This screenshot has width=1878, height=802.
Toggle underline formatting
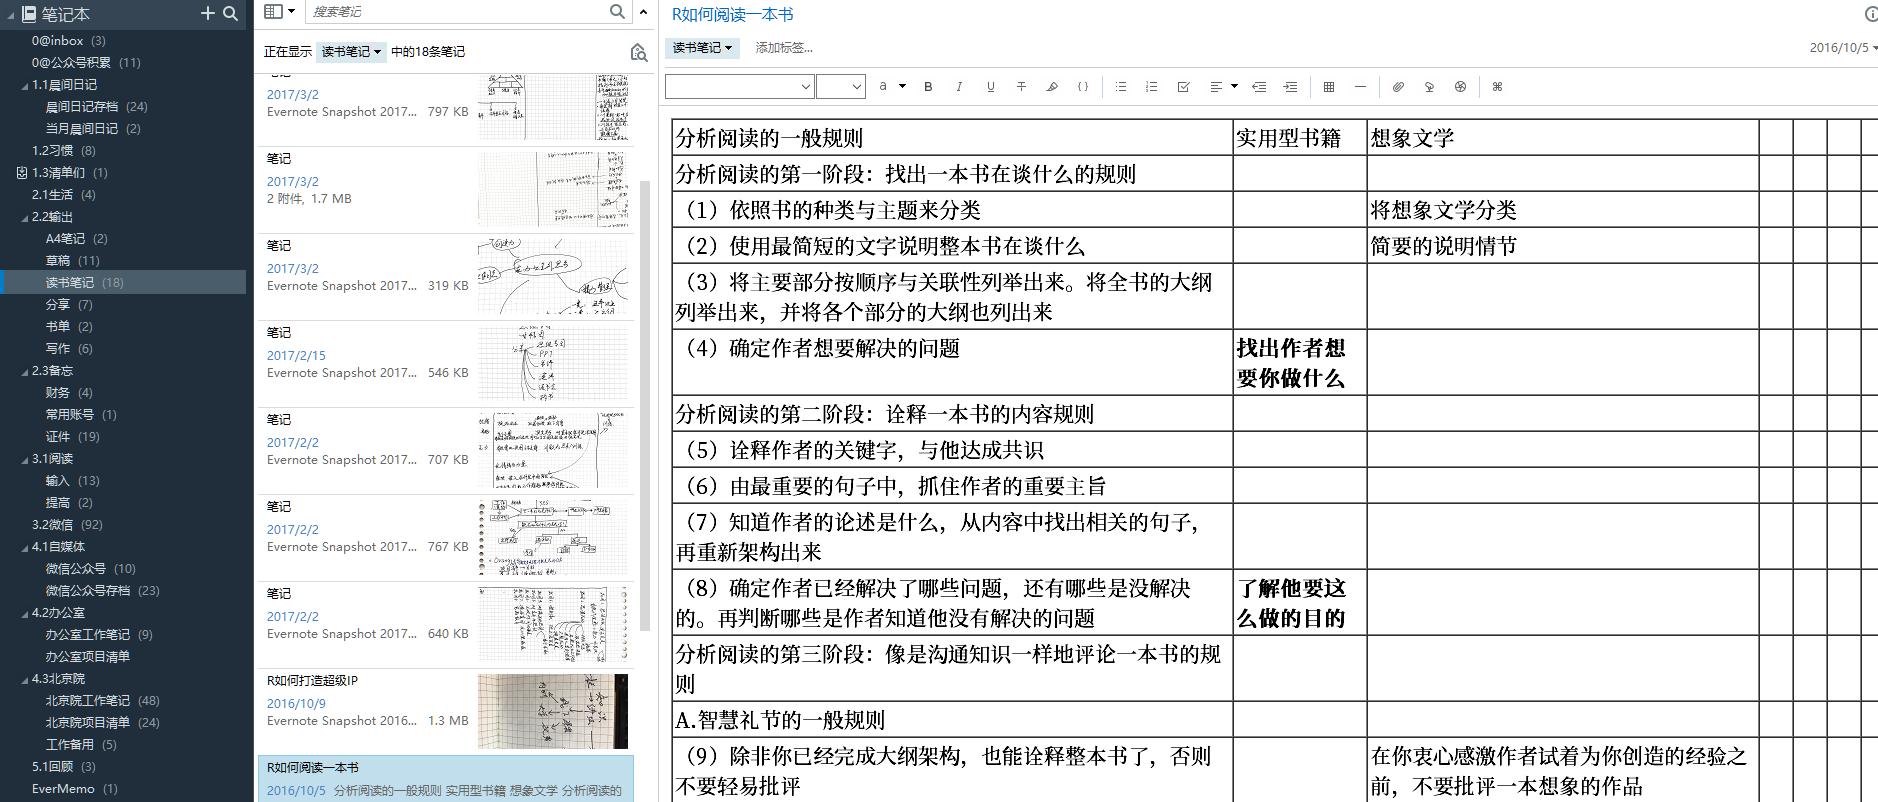[x=990, y=87]
